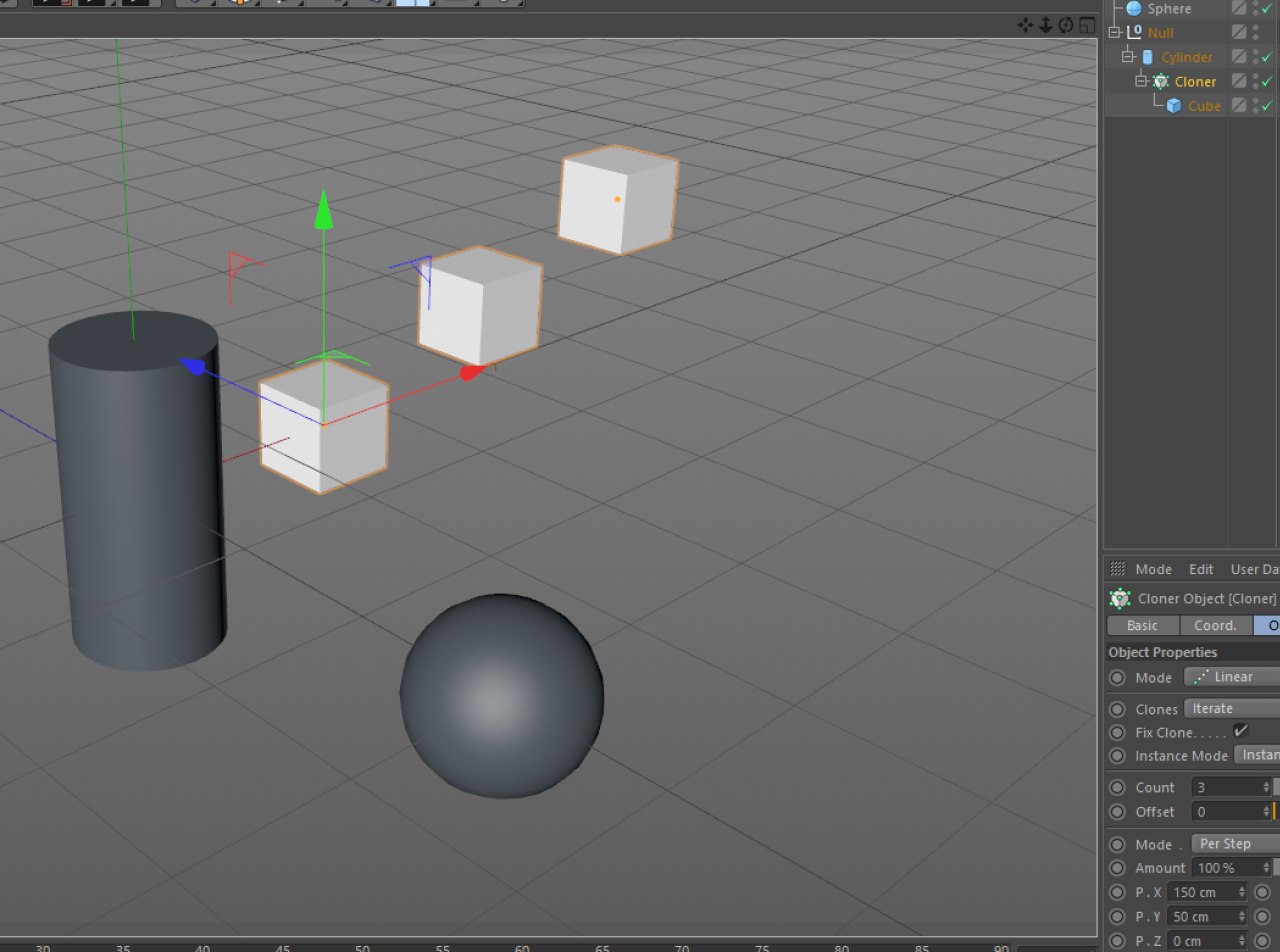Click the Offset value field
The width and height of the screenshot is (1280, 952).
coord(1231,812)
